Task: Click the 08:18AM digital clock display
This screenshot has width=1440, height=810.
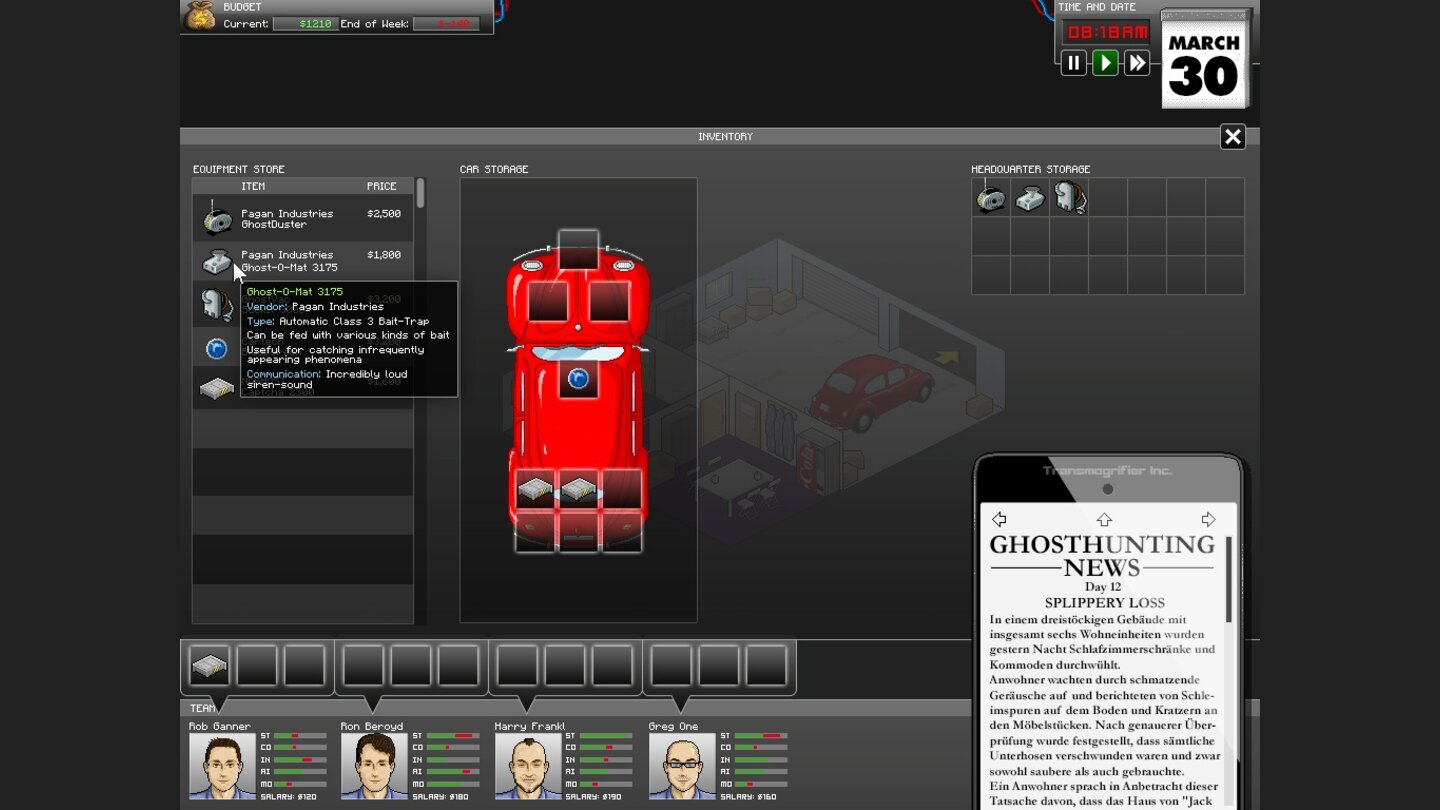Action: 1107,32
